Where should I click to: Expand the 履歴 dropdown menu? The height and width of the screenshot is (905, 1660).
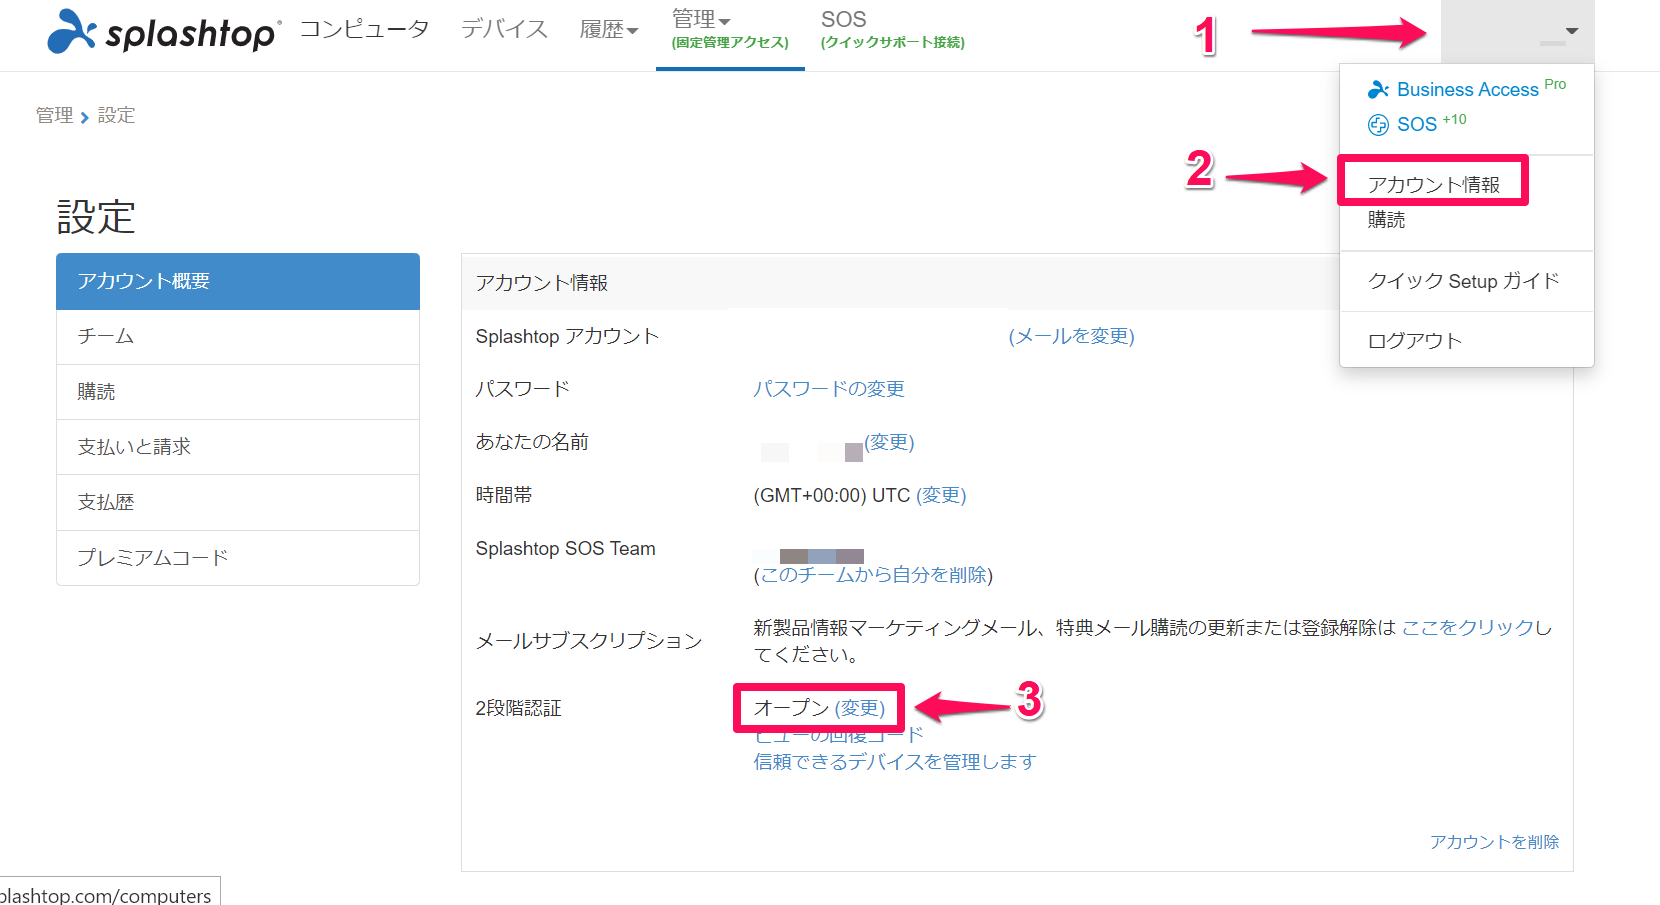click(608, 30)
